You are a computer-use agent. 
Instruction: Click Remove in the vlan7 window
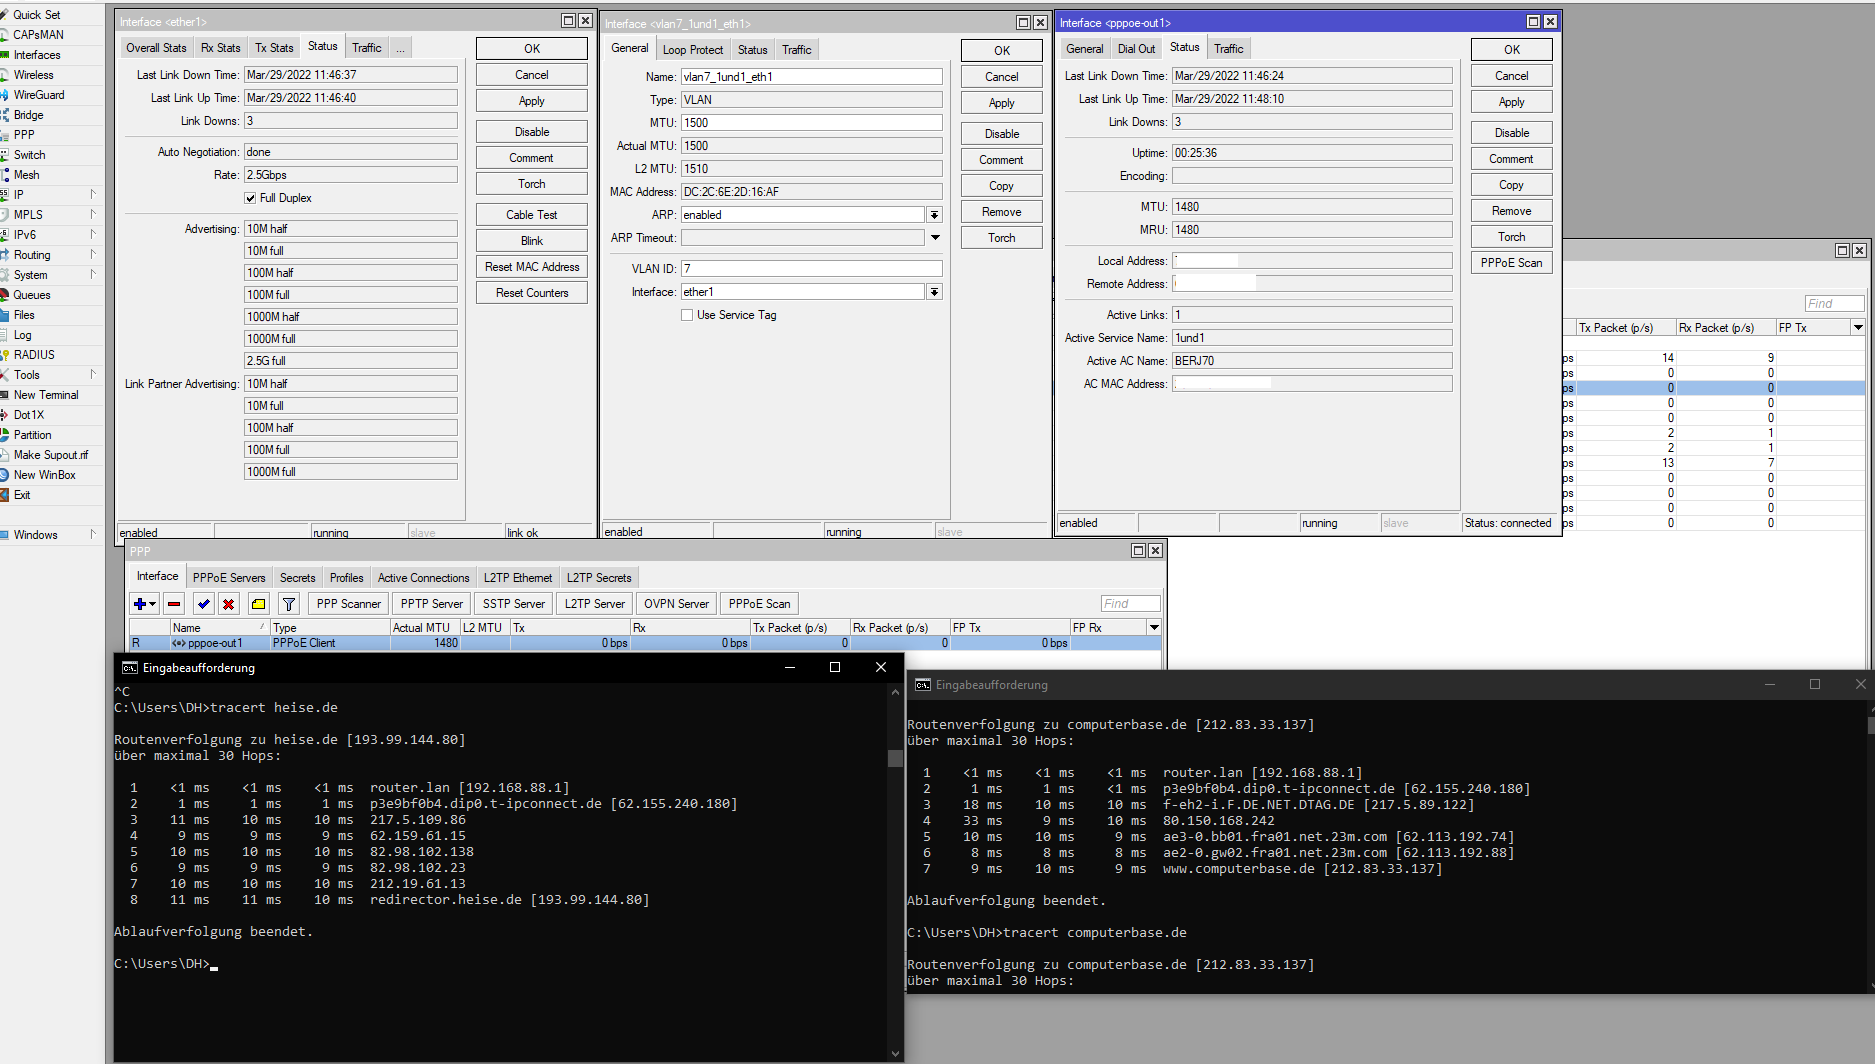pos(1002,212)
